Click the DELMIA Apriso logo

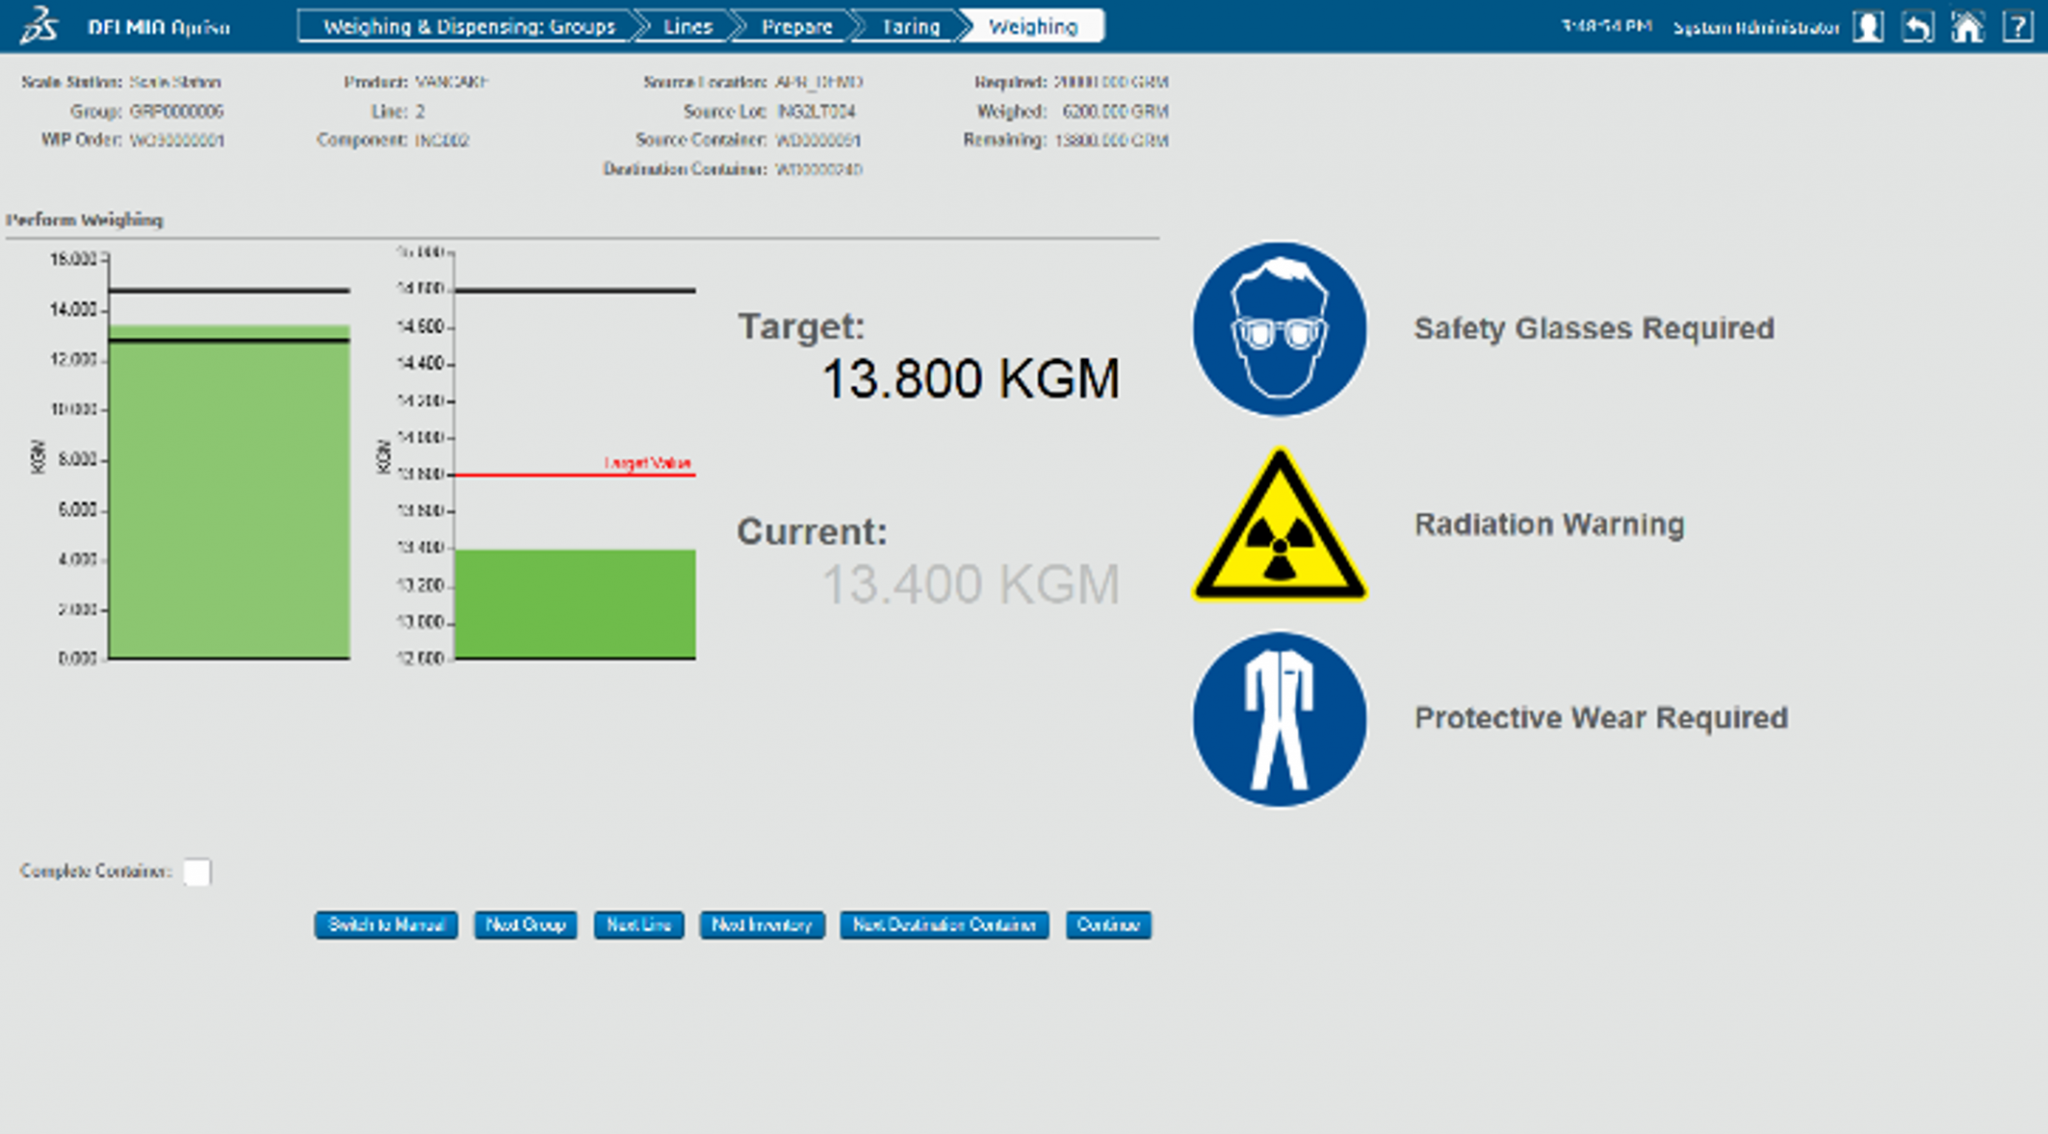coord(40,27)
